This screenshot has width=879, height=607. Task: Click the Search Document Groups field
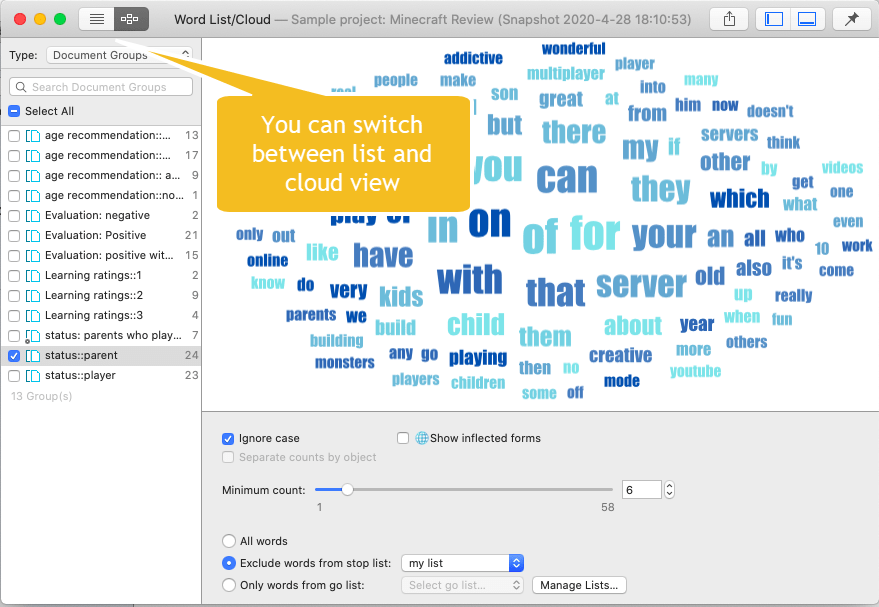(101, 87)
